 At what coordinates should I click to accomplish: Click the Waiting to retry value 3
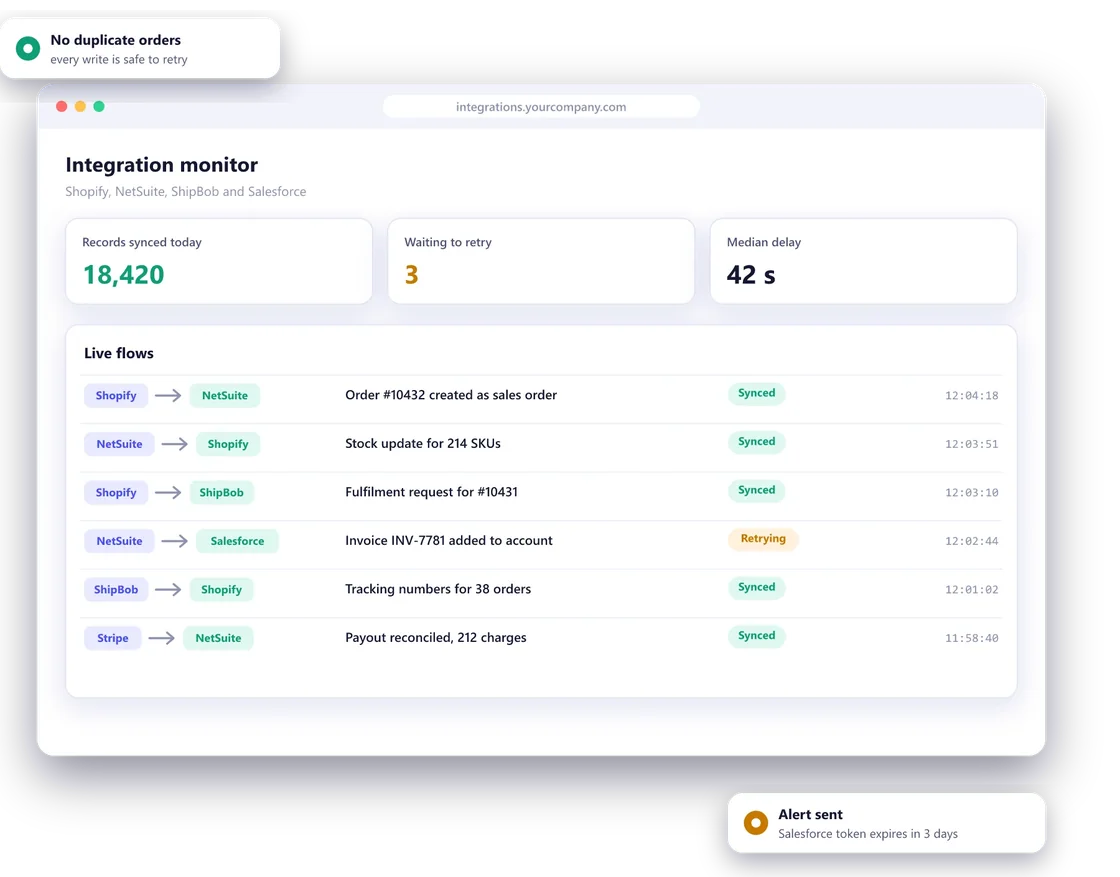tap(411, 275)
